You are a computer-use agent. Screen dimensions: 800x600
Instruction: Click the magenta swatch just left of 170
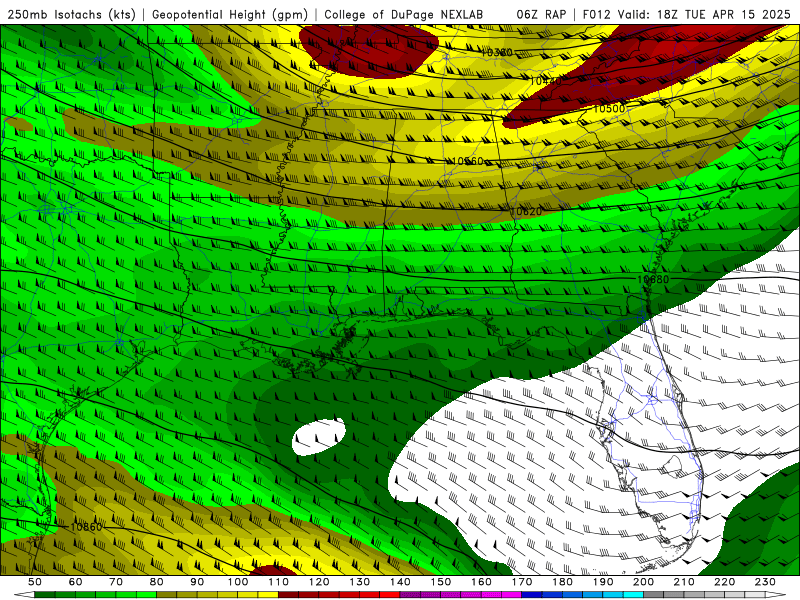(512, 595)
